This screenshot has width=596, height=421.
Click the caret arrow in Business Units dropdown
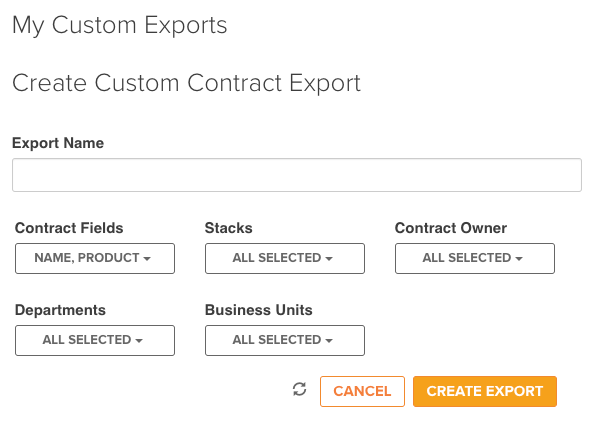(329, 341)
